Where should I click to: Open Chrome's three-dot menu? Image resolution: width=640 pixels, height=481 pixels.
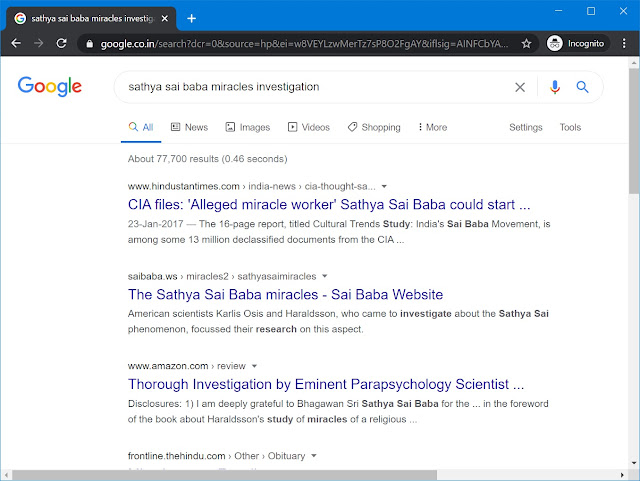624,43
